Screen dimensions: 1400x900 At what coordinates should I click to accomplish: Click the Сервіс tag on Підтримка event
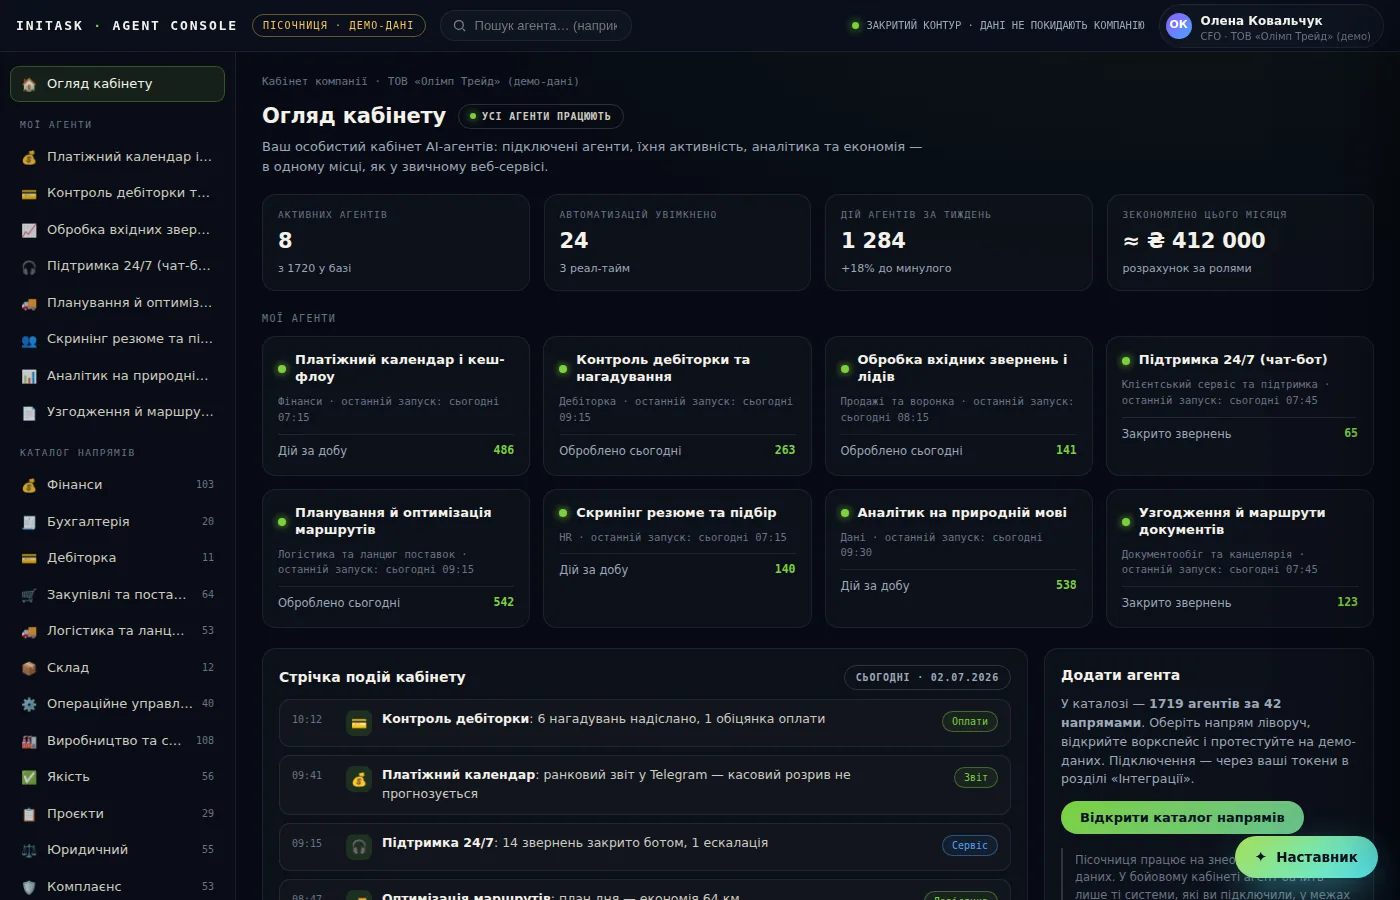[x=970, y=845]
